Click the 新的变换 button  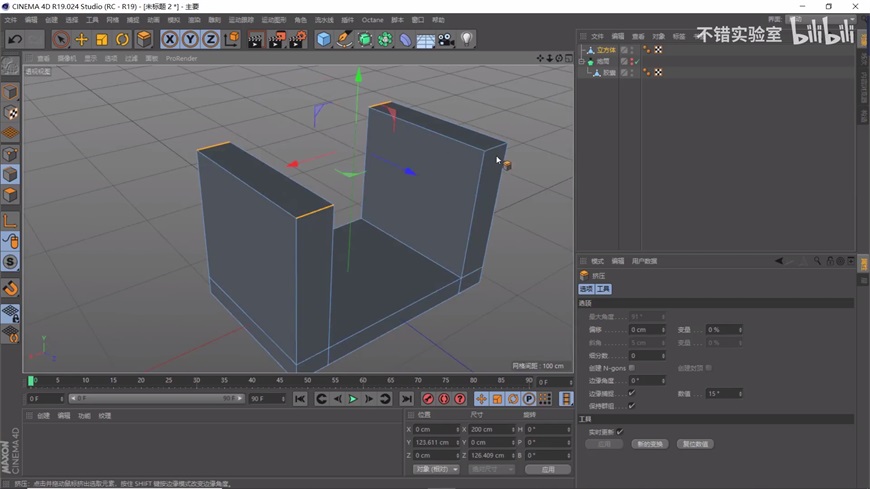[650, 444]
